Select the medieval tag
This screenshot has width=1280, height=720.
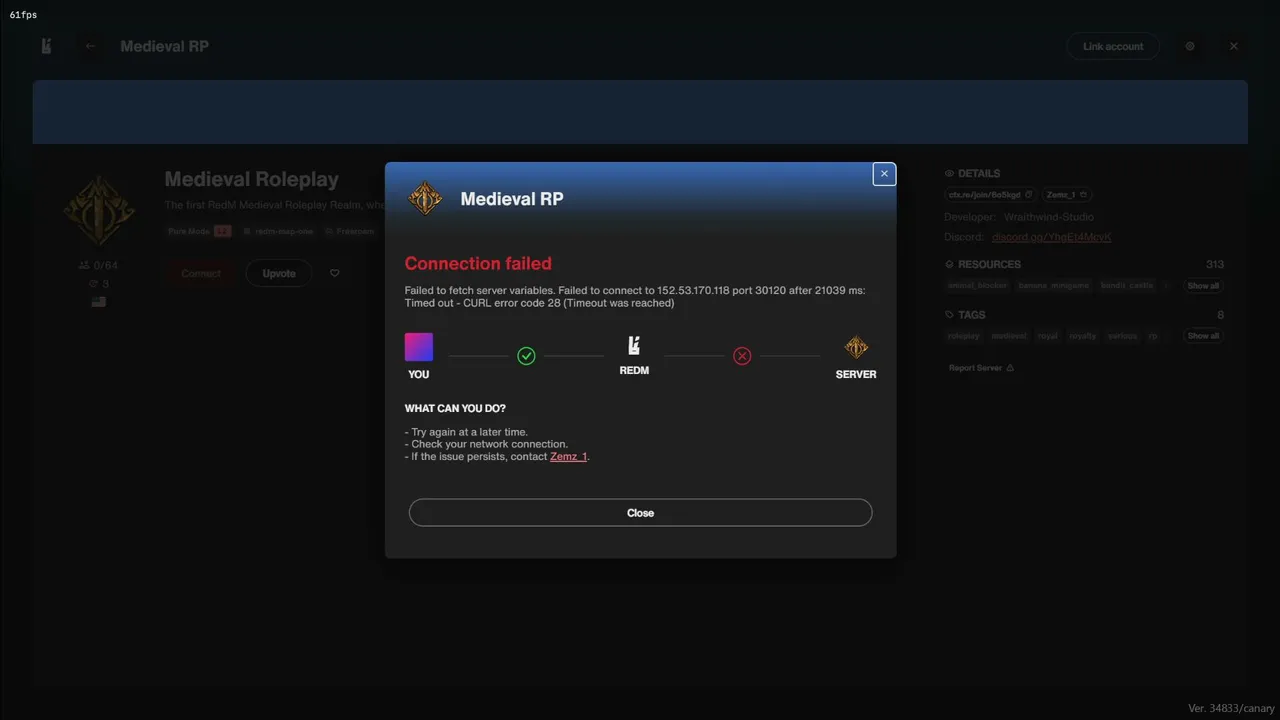[1009, 336]
